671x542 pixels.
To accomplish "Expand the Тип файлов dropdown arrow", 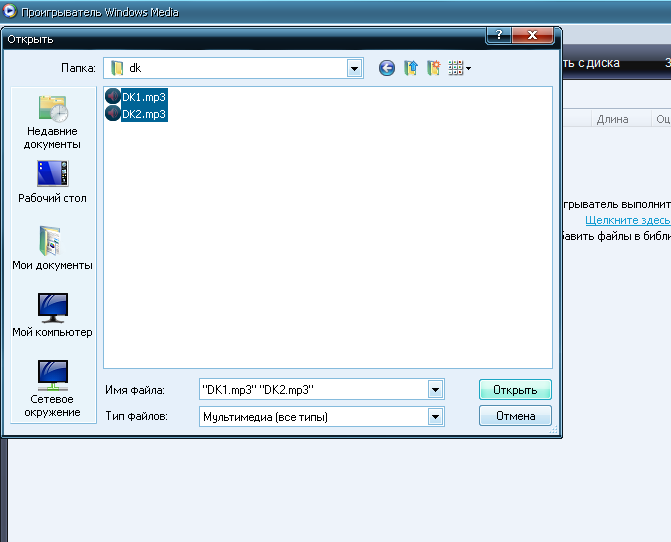I will click(435, 417).
